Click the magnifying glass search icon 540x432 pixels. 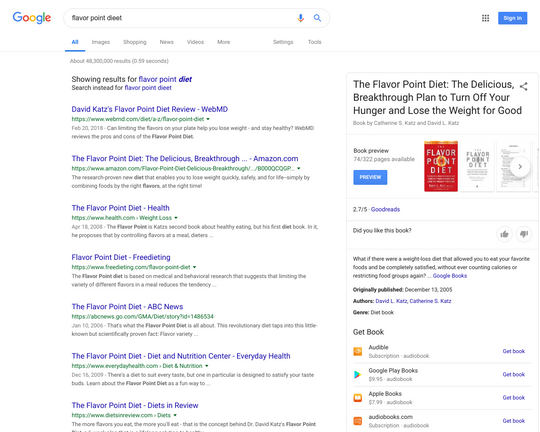point(317,18)
